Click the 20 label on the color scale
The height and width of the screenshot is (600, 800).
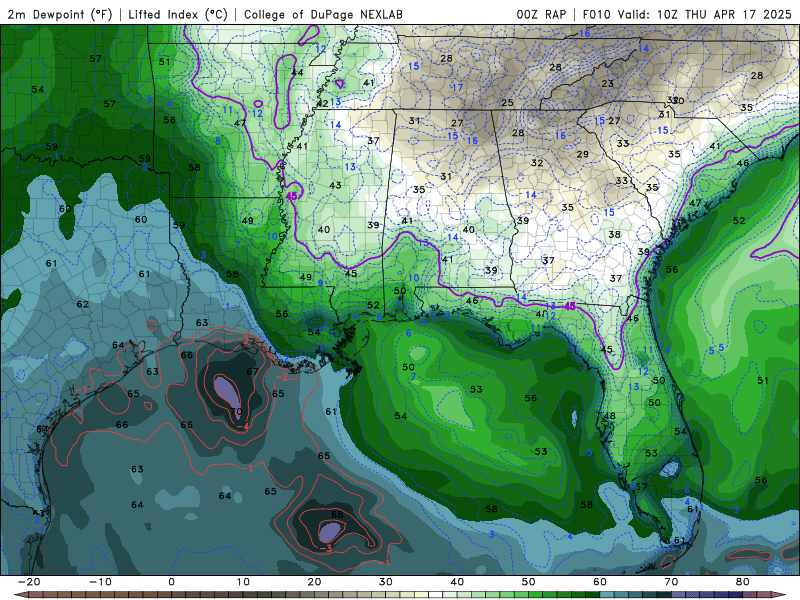[x=314, y=582]
